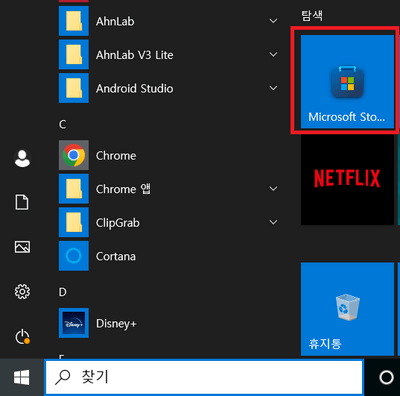Launch Chrome from its icon

click(74, 155)
